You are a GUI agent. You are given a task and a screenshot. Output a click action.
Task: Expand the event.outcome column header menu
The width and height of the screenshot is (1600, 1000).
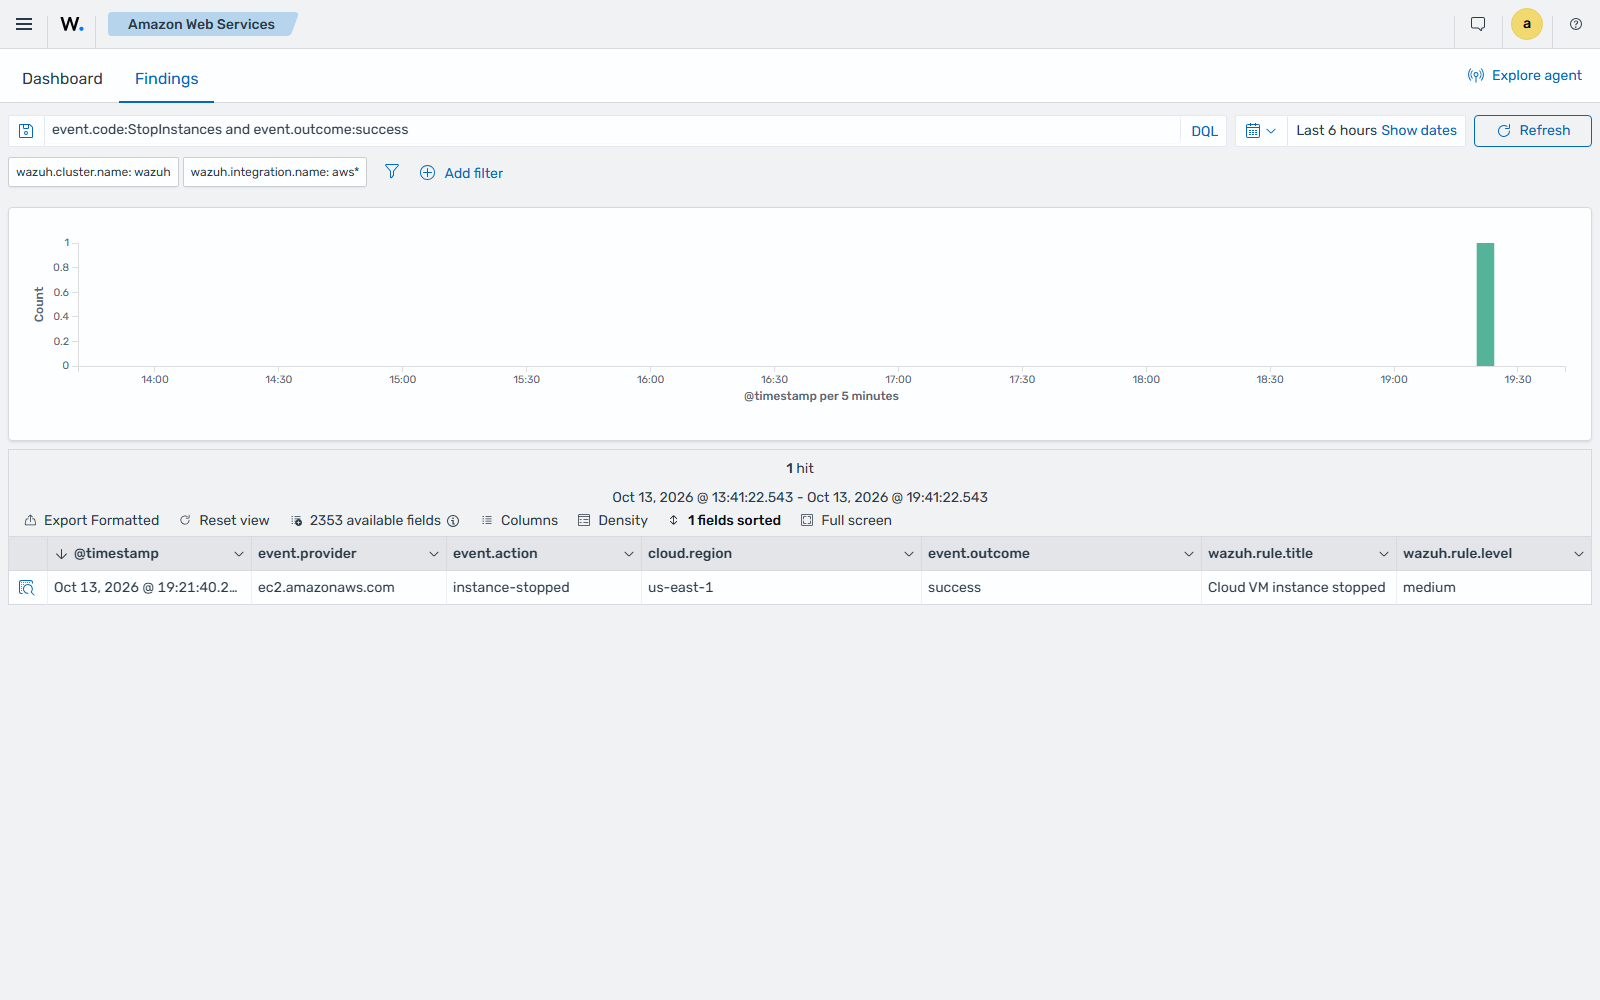[x=1189, y=554]
